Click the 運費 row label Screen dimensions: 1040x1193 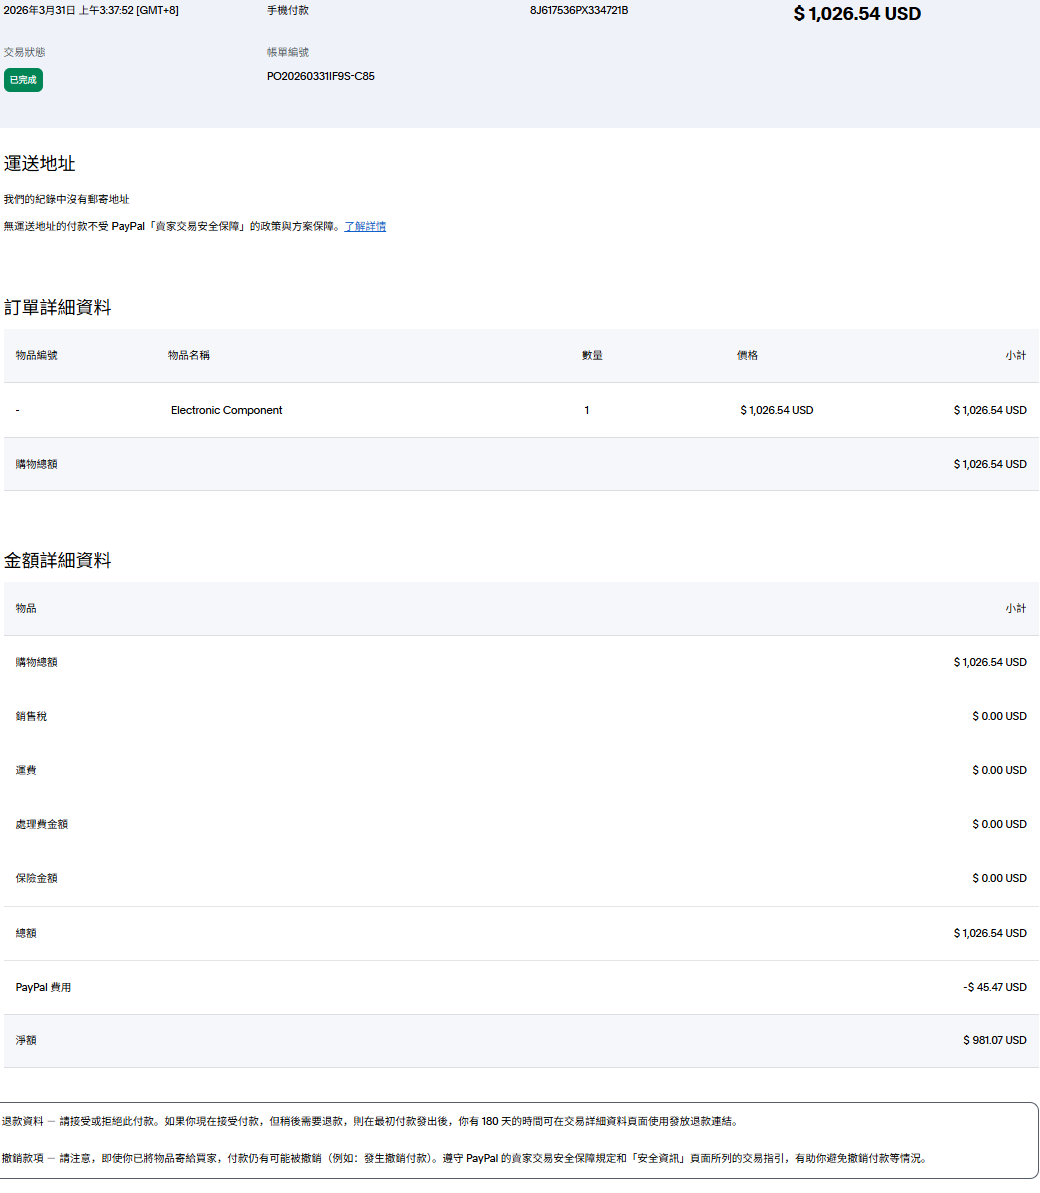coord(26,770)
